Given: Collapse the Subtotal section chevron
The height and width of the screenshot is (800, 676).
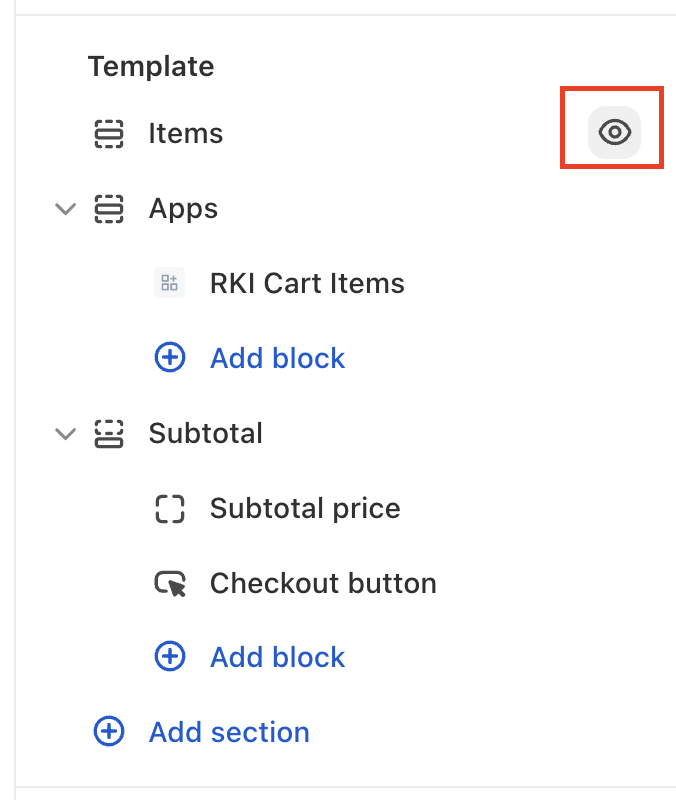Looking at the screenshot, I should 66,434.
